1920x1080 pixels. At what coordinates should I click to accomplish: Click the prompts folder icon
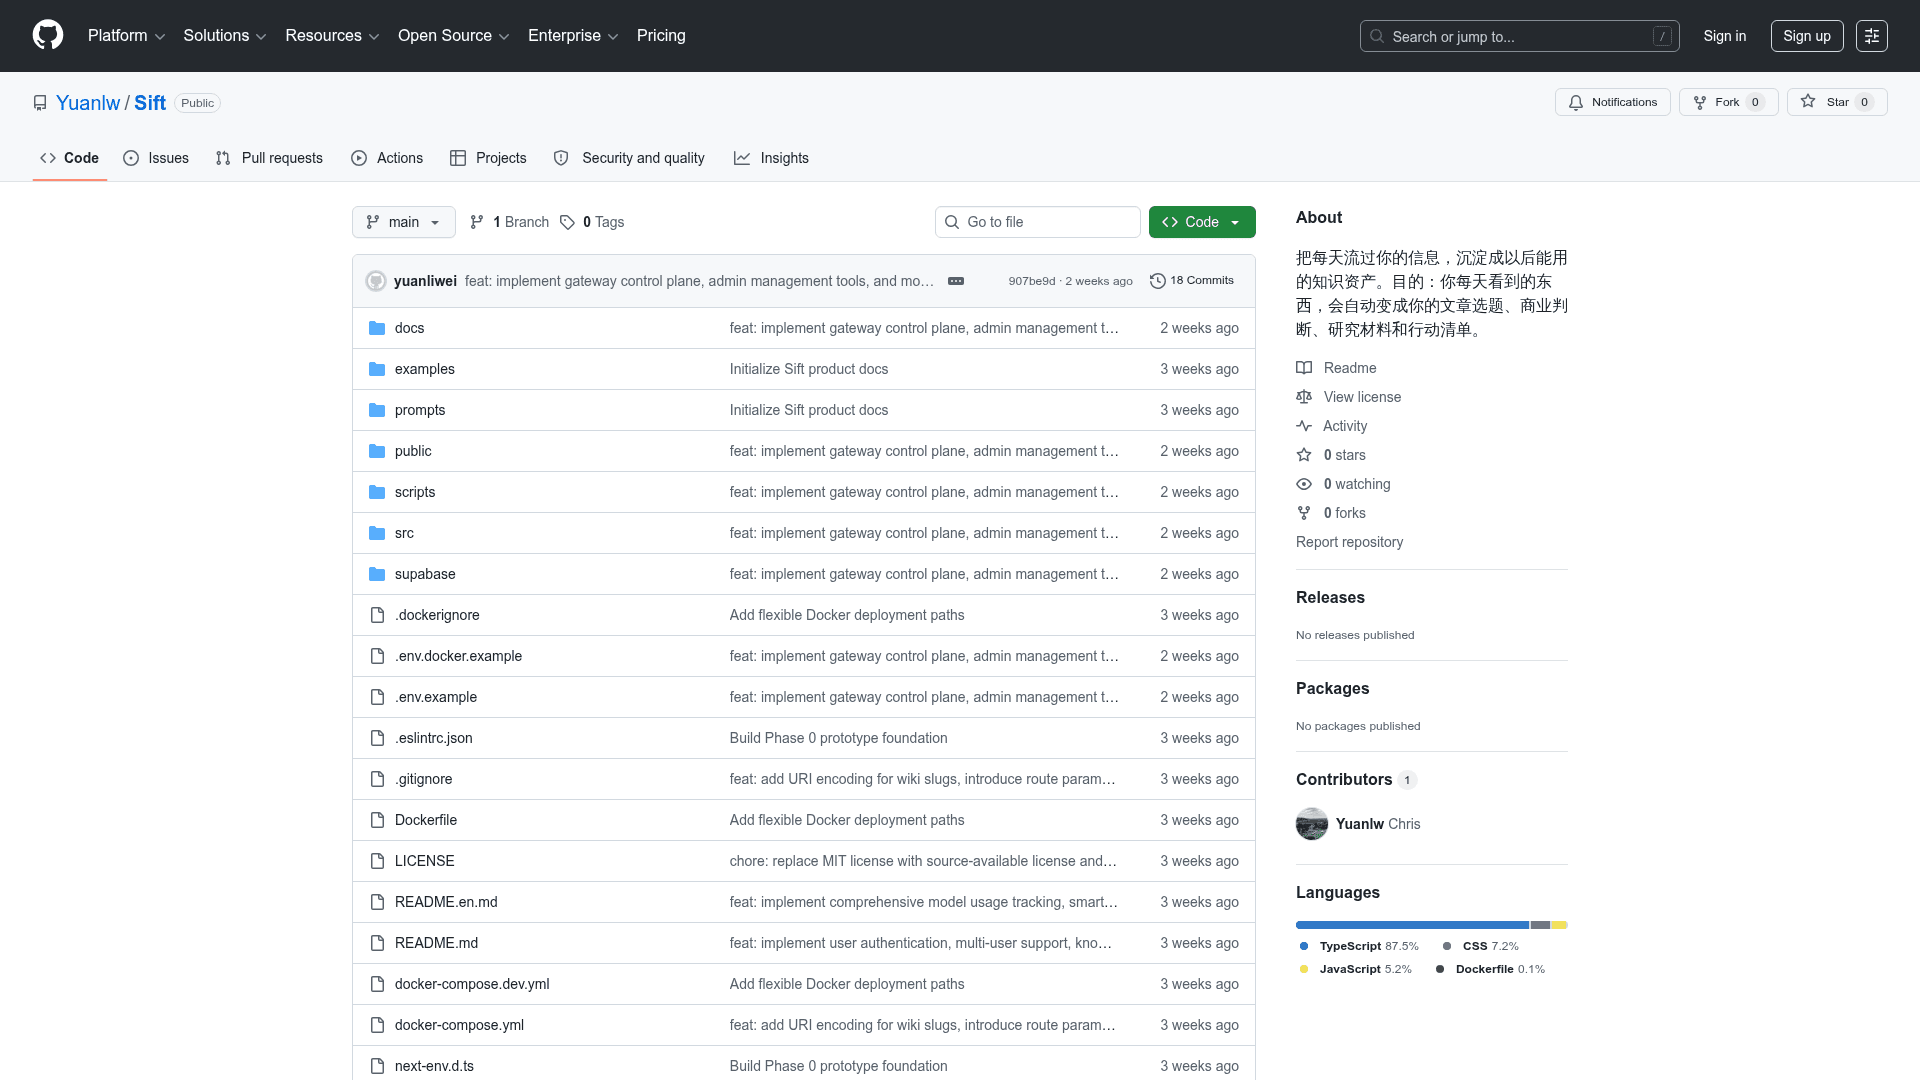click(x=377, y=410)
